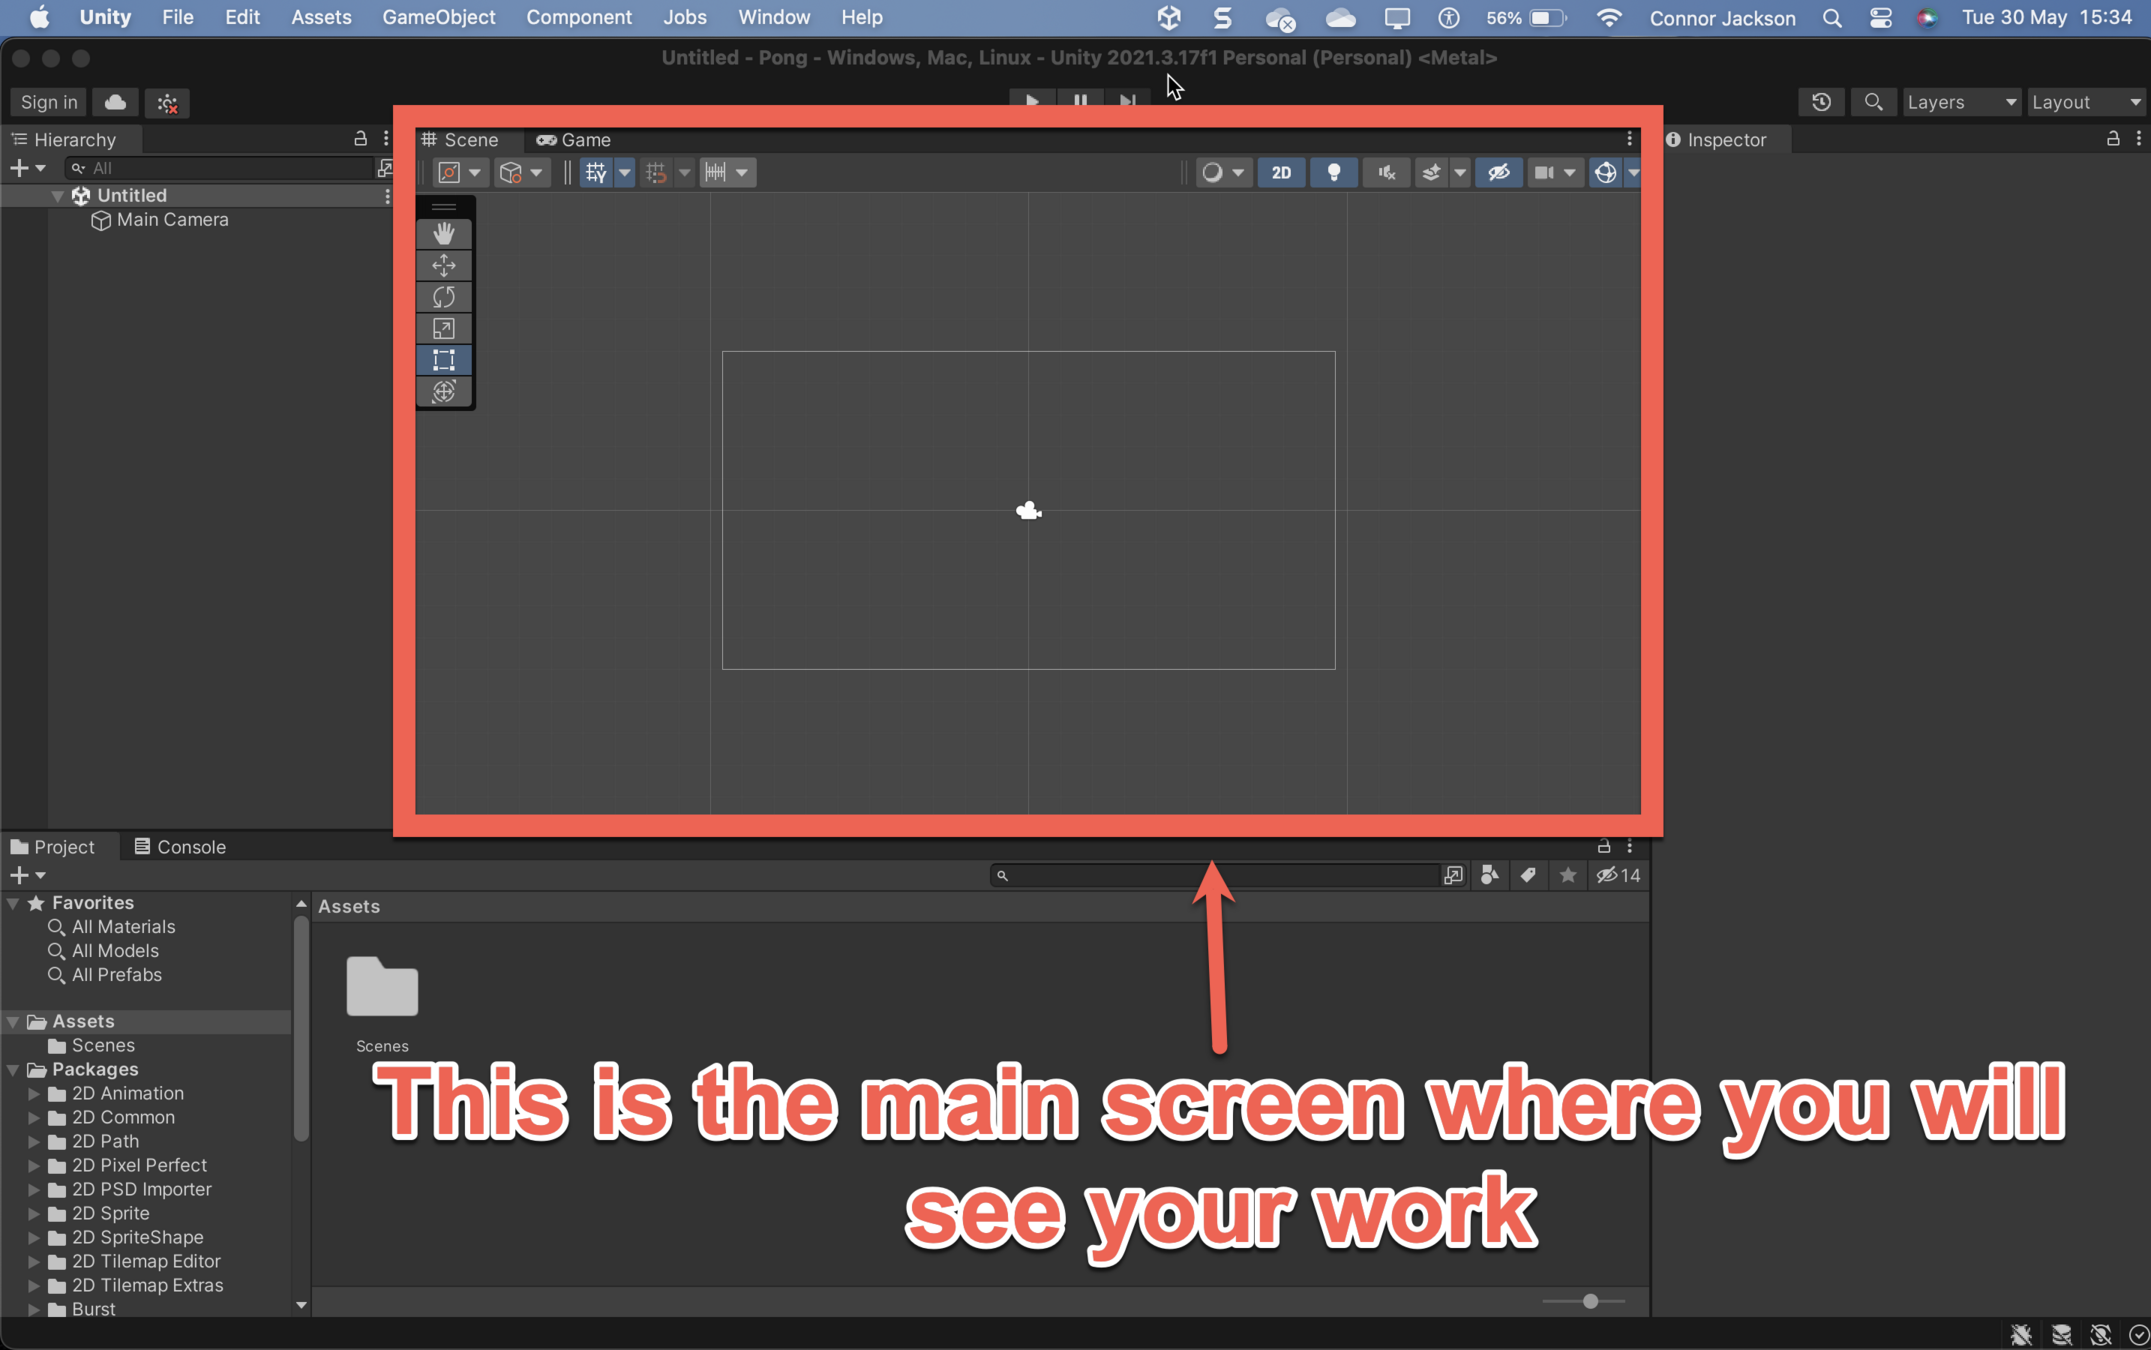Select the Rotate tool

pos(444,297)
